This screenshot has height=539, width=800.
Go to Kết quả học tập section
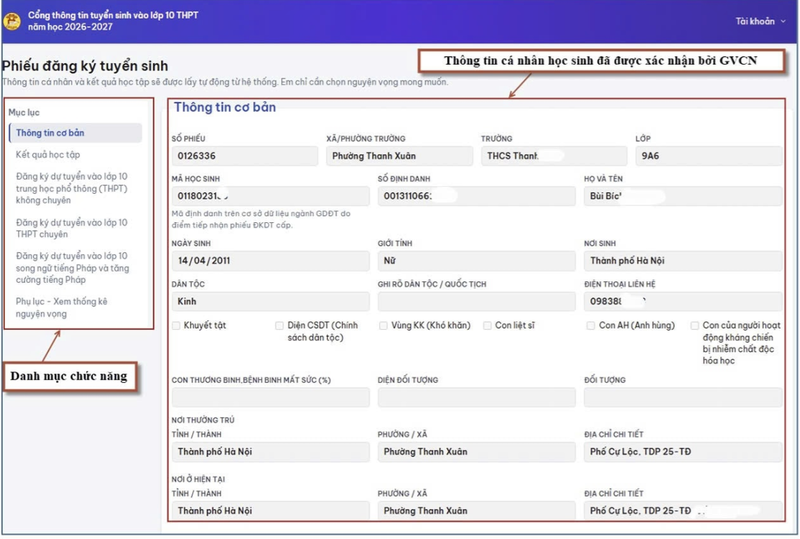(x=48, y=155)
